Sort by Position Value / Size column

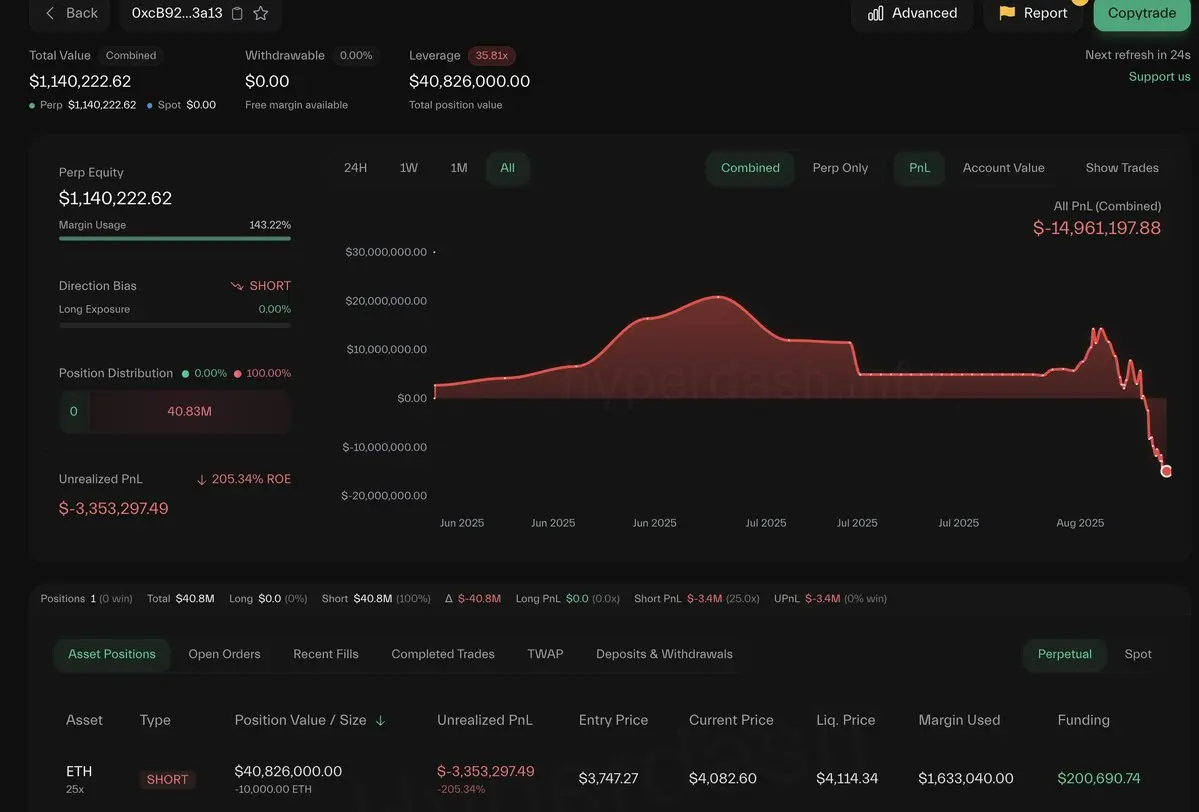pos(301,720)
